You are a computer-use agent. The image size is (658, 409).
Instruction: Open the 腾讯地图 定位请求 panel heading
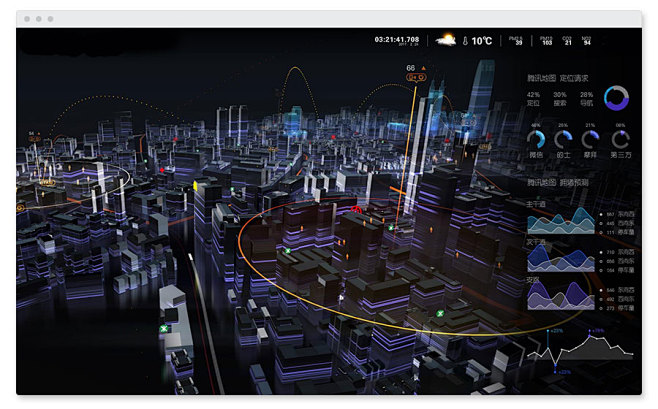pyautogui.click(x=557, y=78)
